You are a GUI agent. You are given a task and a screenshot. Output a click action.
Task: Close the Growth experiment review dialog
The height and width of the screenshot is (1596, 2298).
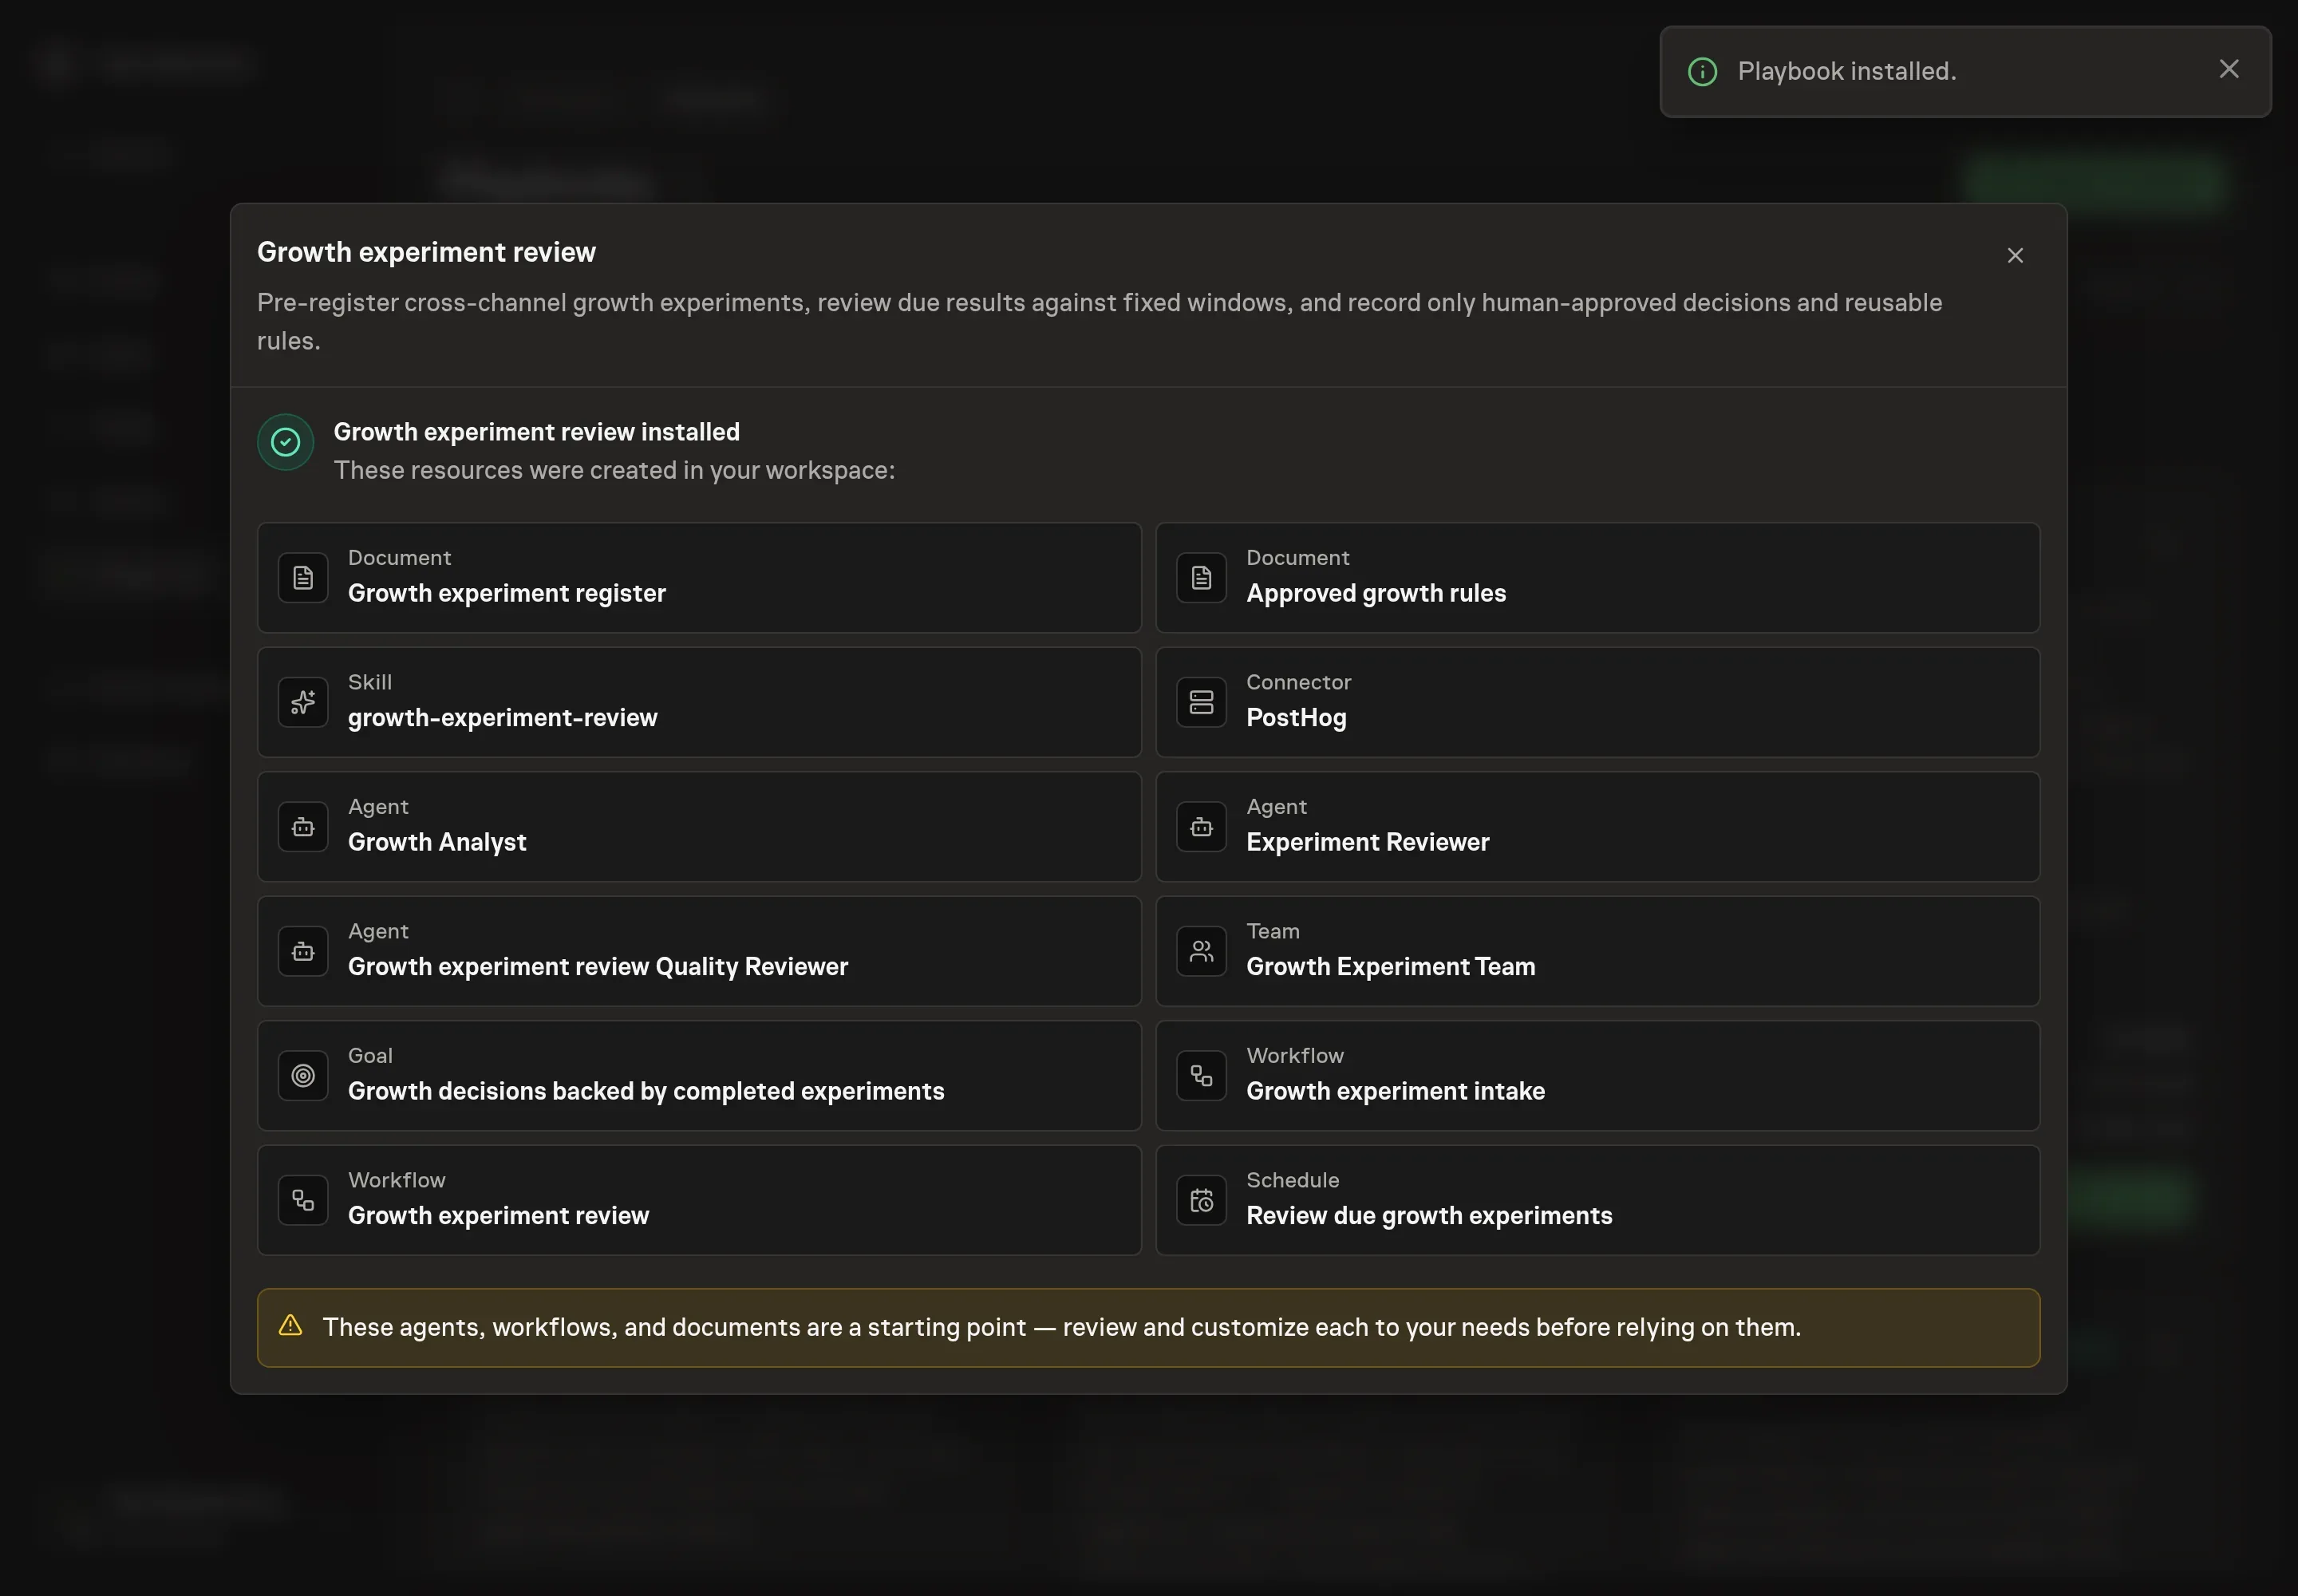click(2014, 256)
